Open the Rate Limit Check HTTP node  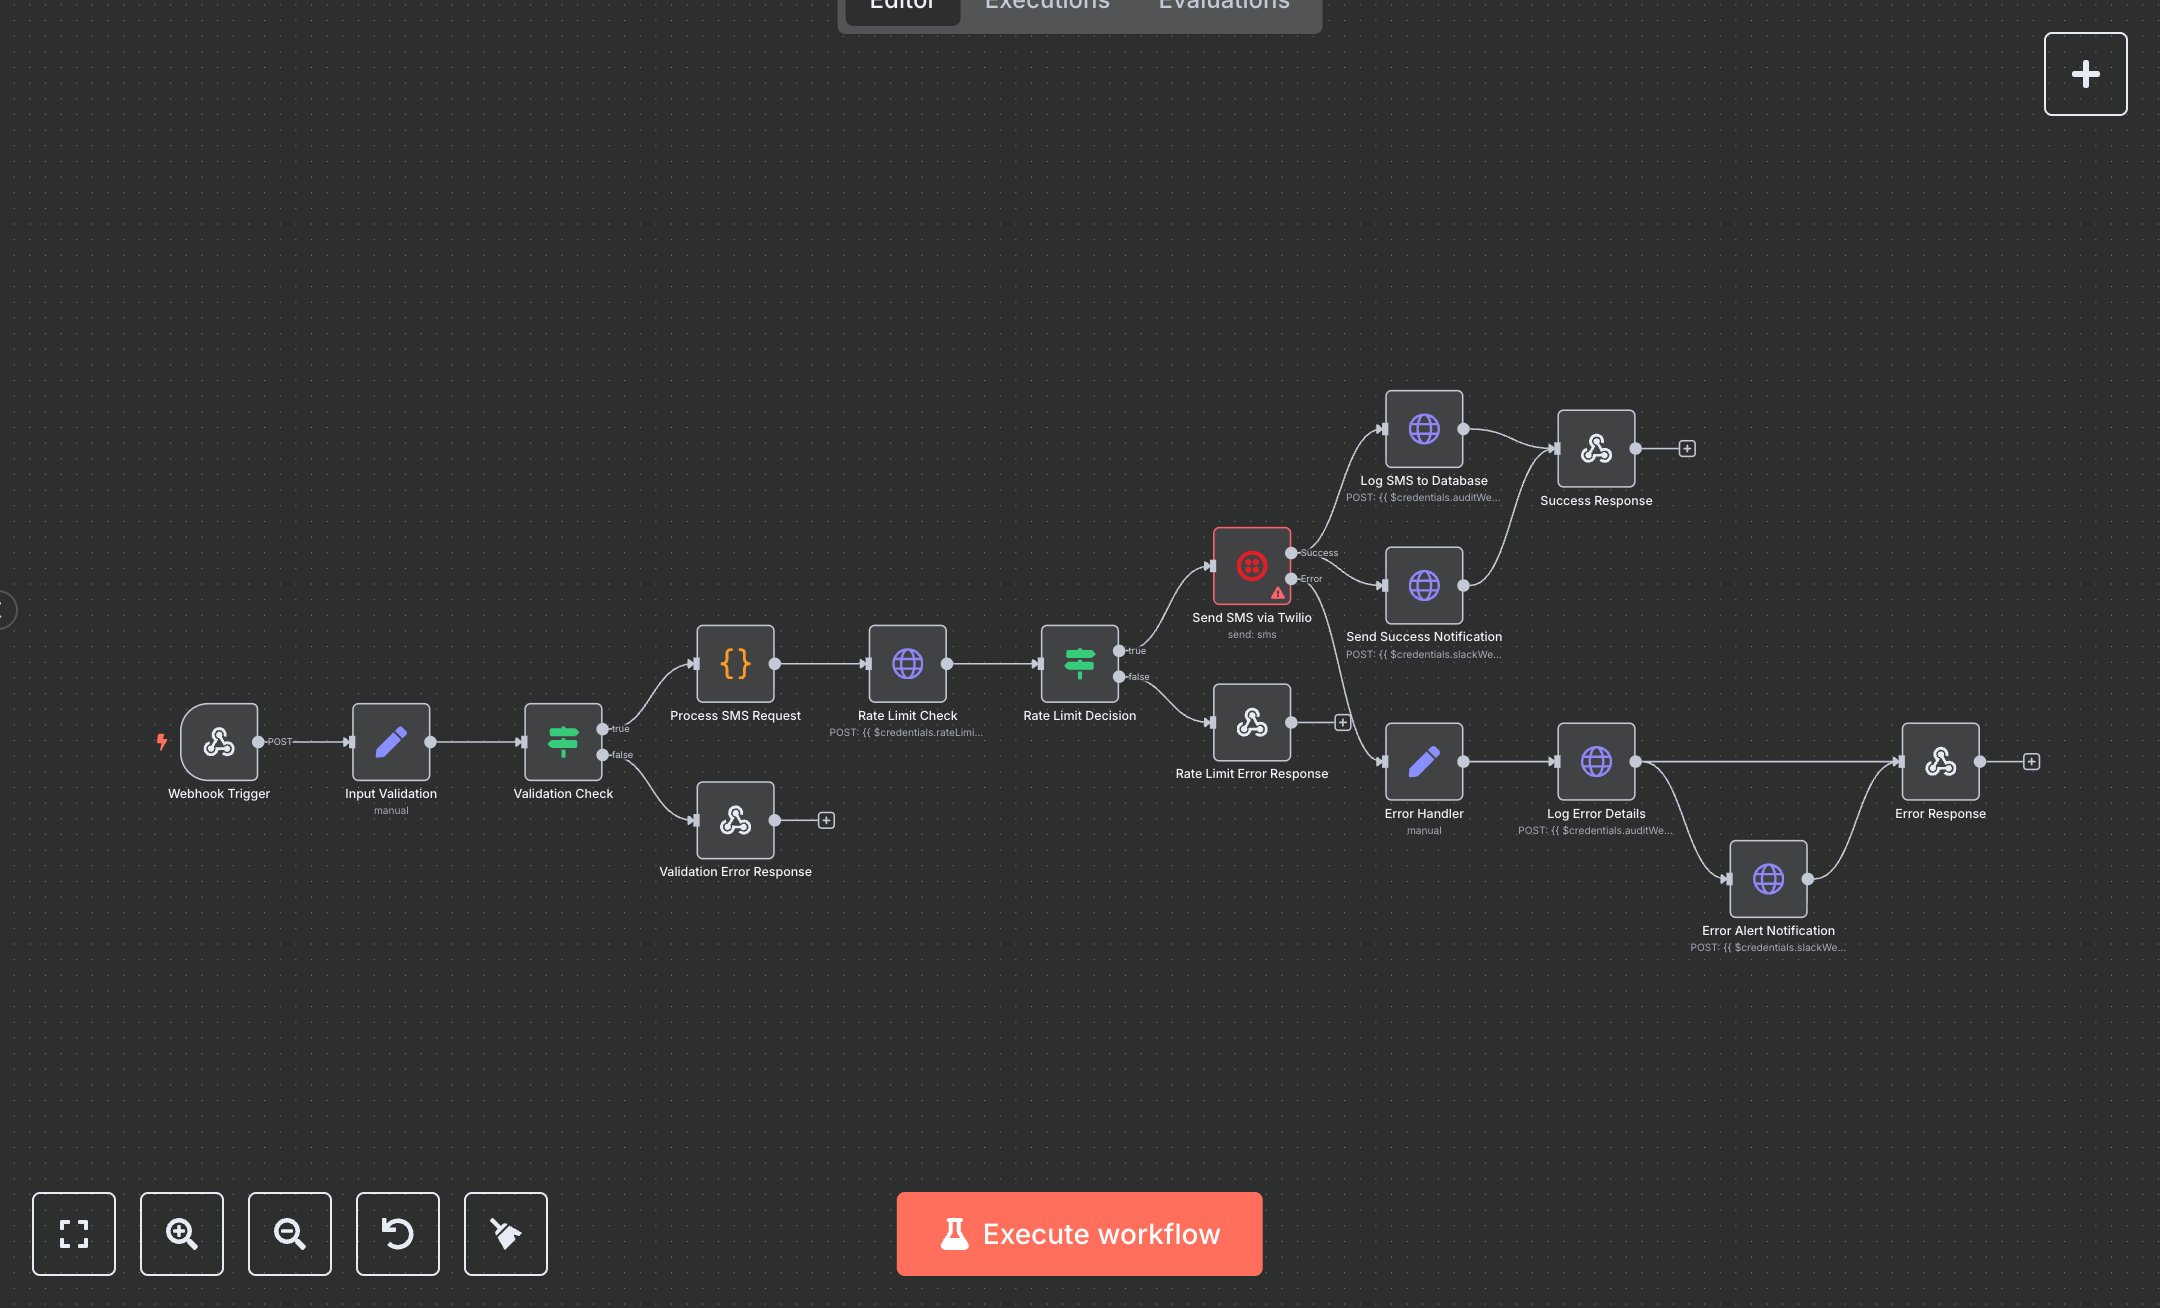click(x=907, y=664)
